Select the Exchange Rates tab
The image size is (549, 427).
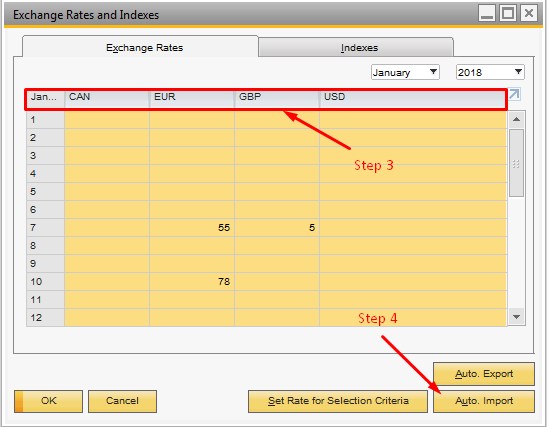144,47
